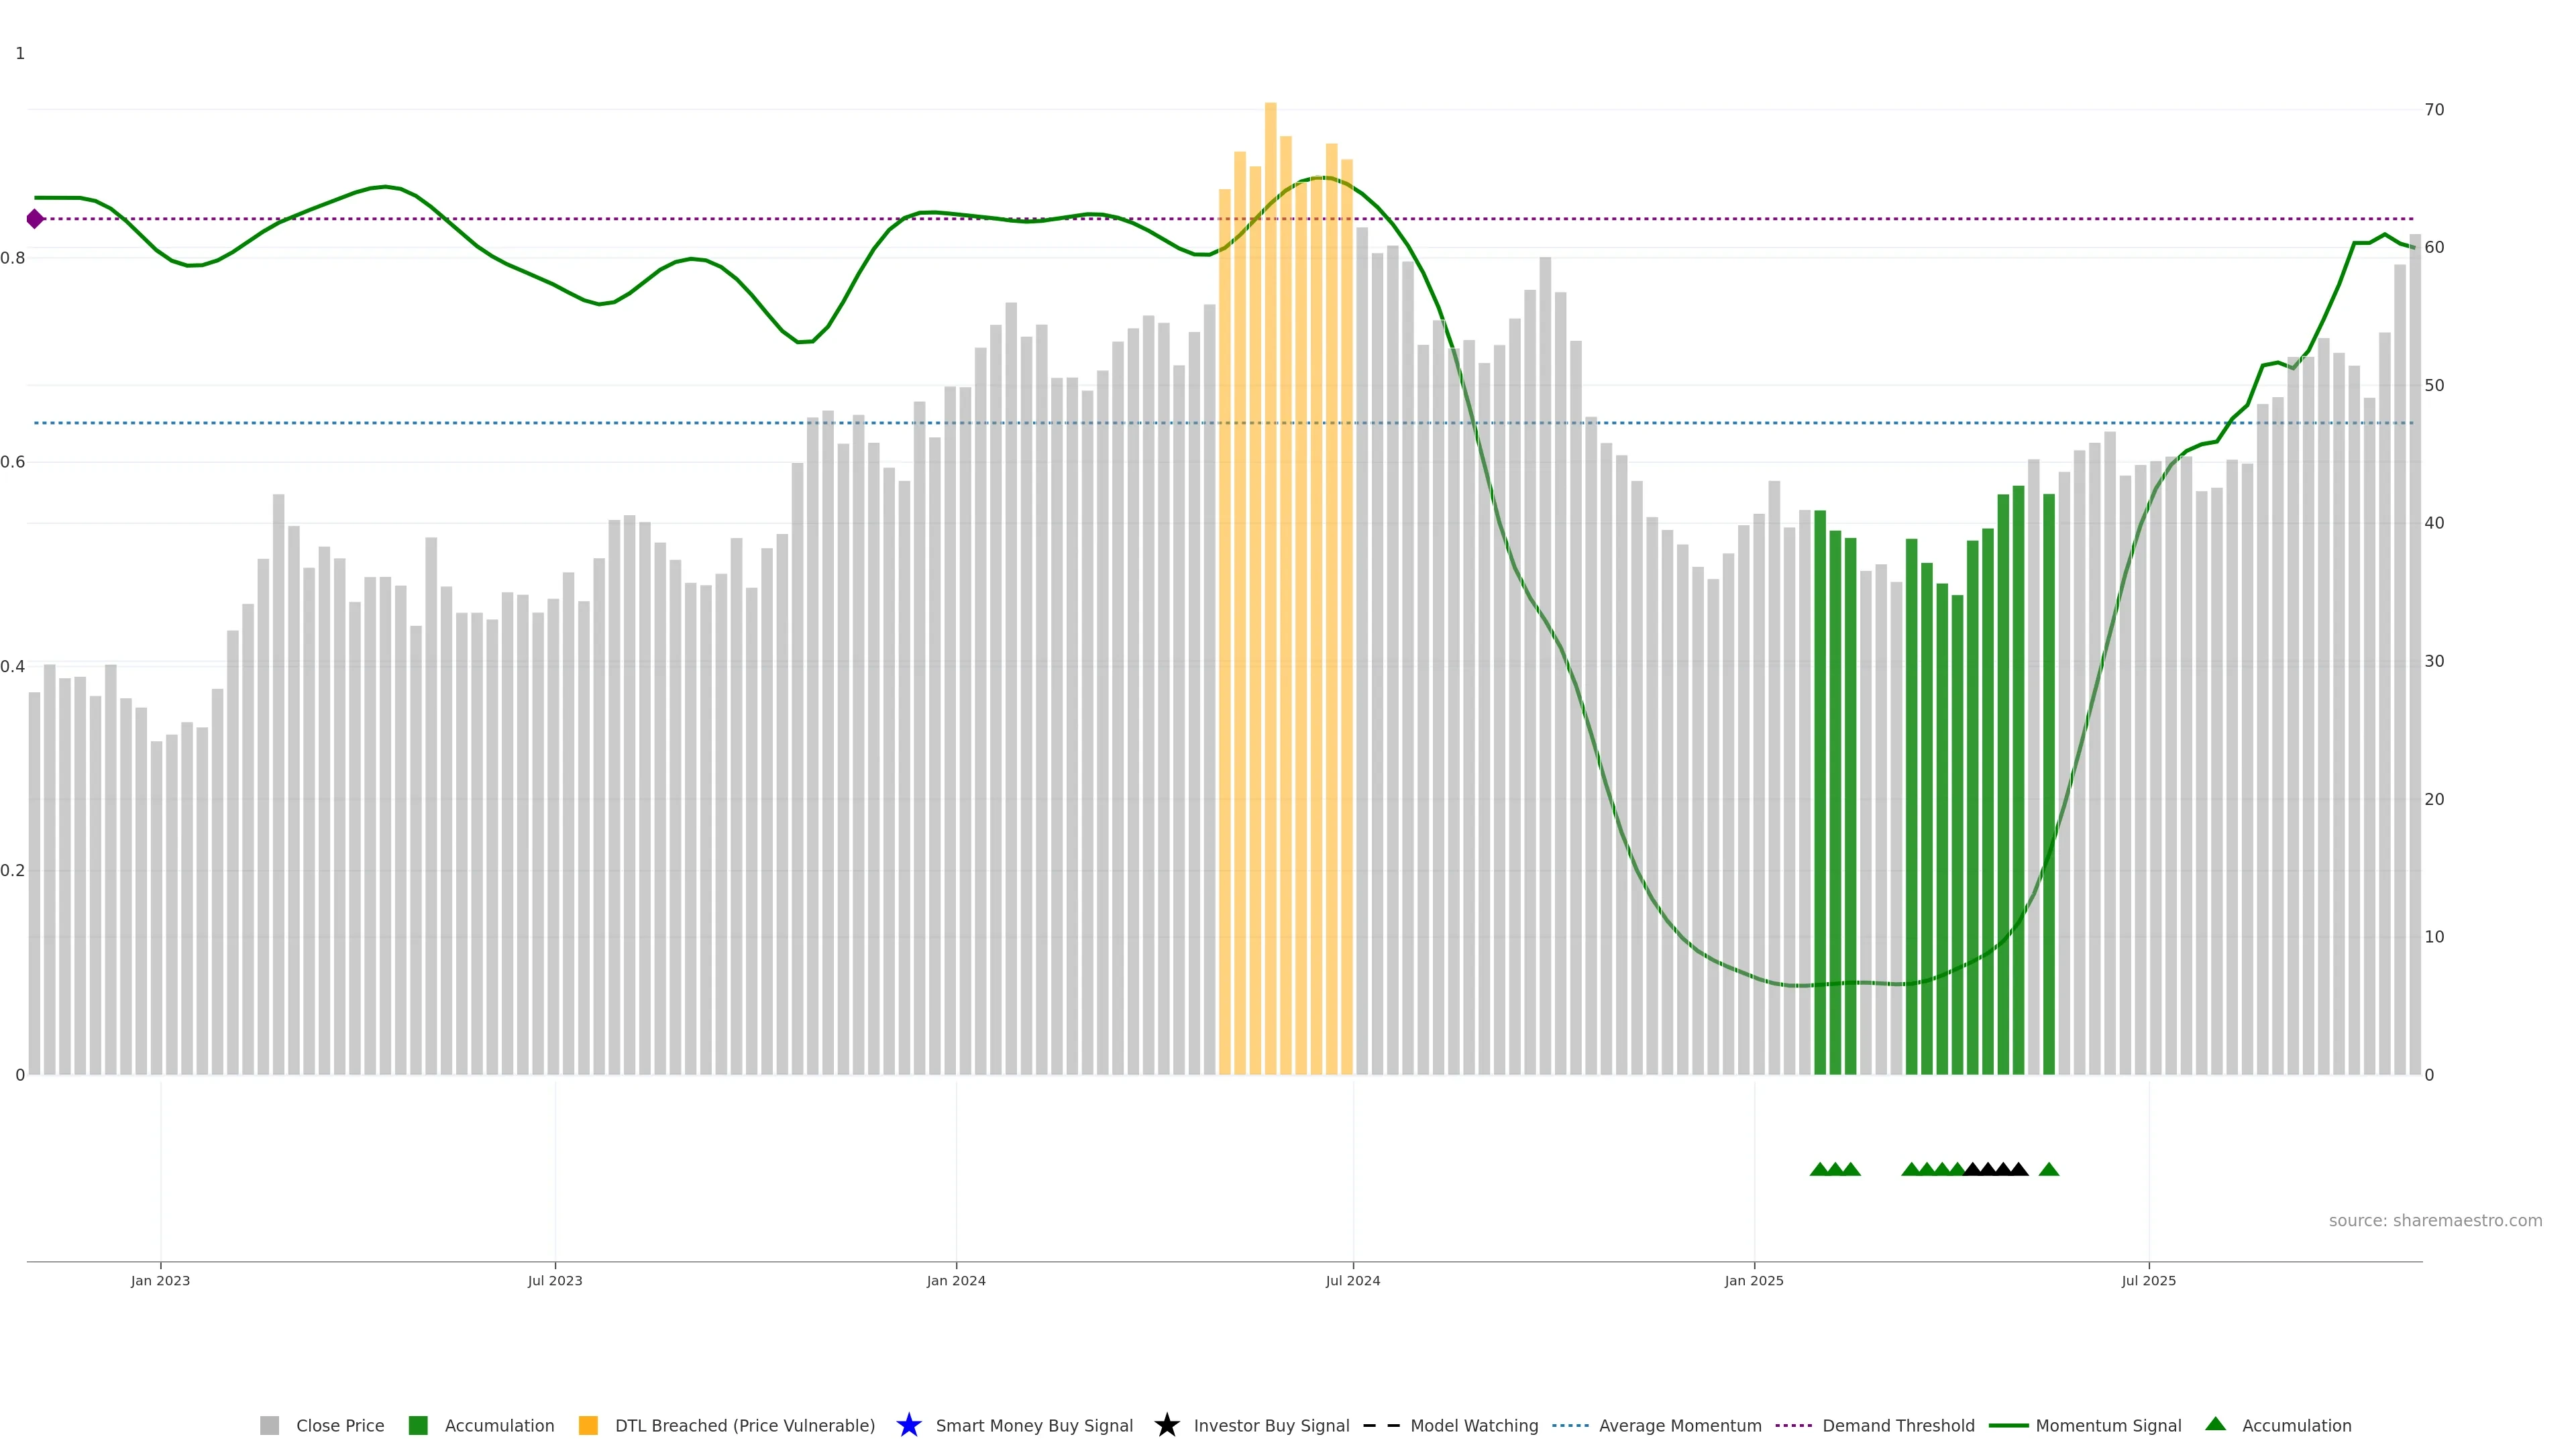
Task: Click the Jan 2023 x-axis label
Action: pos(160,1280)
